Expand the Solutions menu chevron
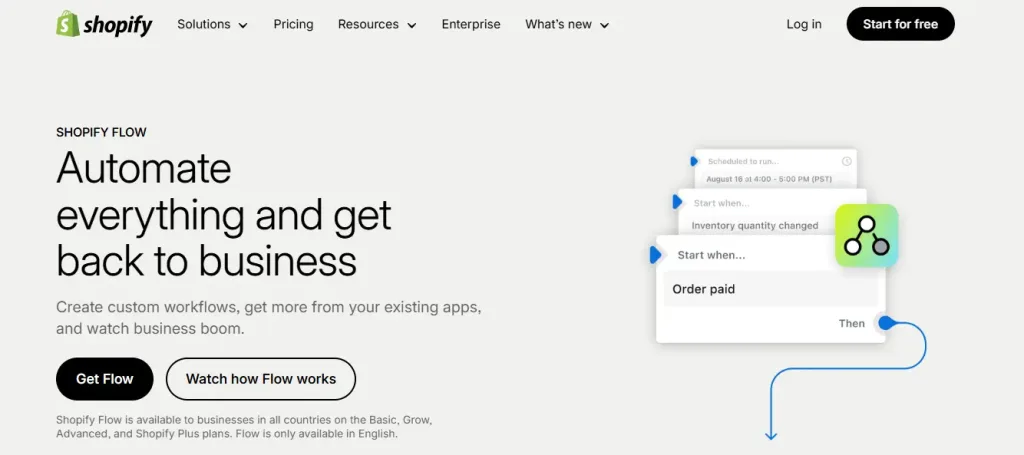Image resolution: width=1024 pixels, height=455 pixels. 243,25
